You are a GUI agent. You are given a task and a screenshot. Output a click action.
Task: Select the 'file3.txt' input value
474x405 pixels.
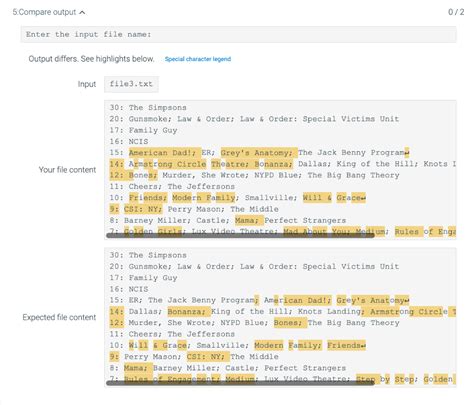pyautogui.click(x=131, y=84)
